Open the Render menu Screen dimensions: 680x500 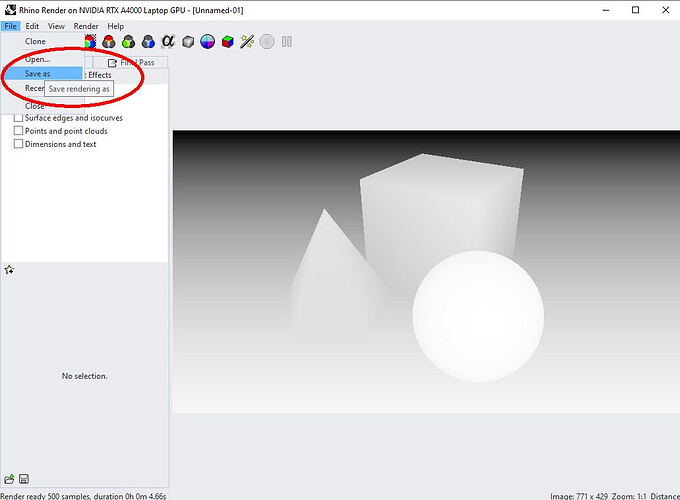[86, 26]
